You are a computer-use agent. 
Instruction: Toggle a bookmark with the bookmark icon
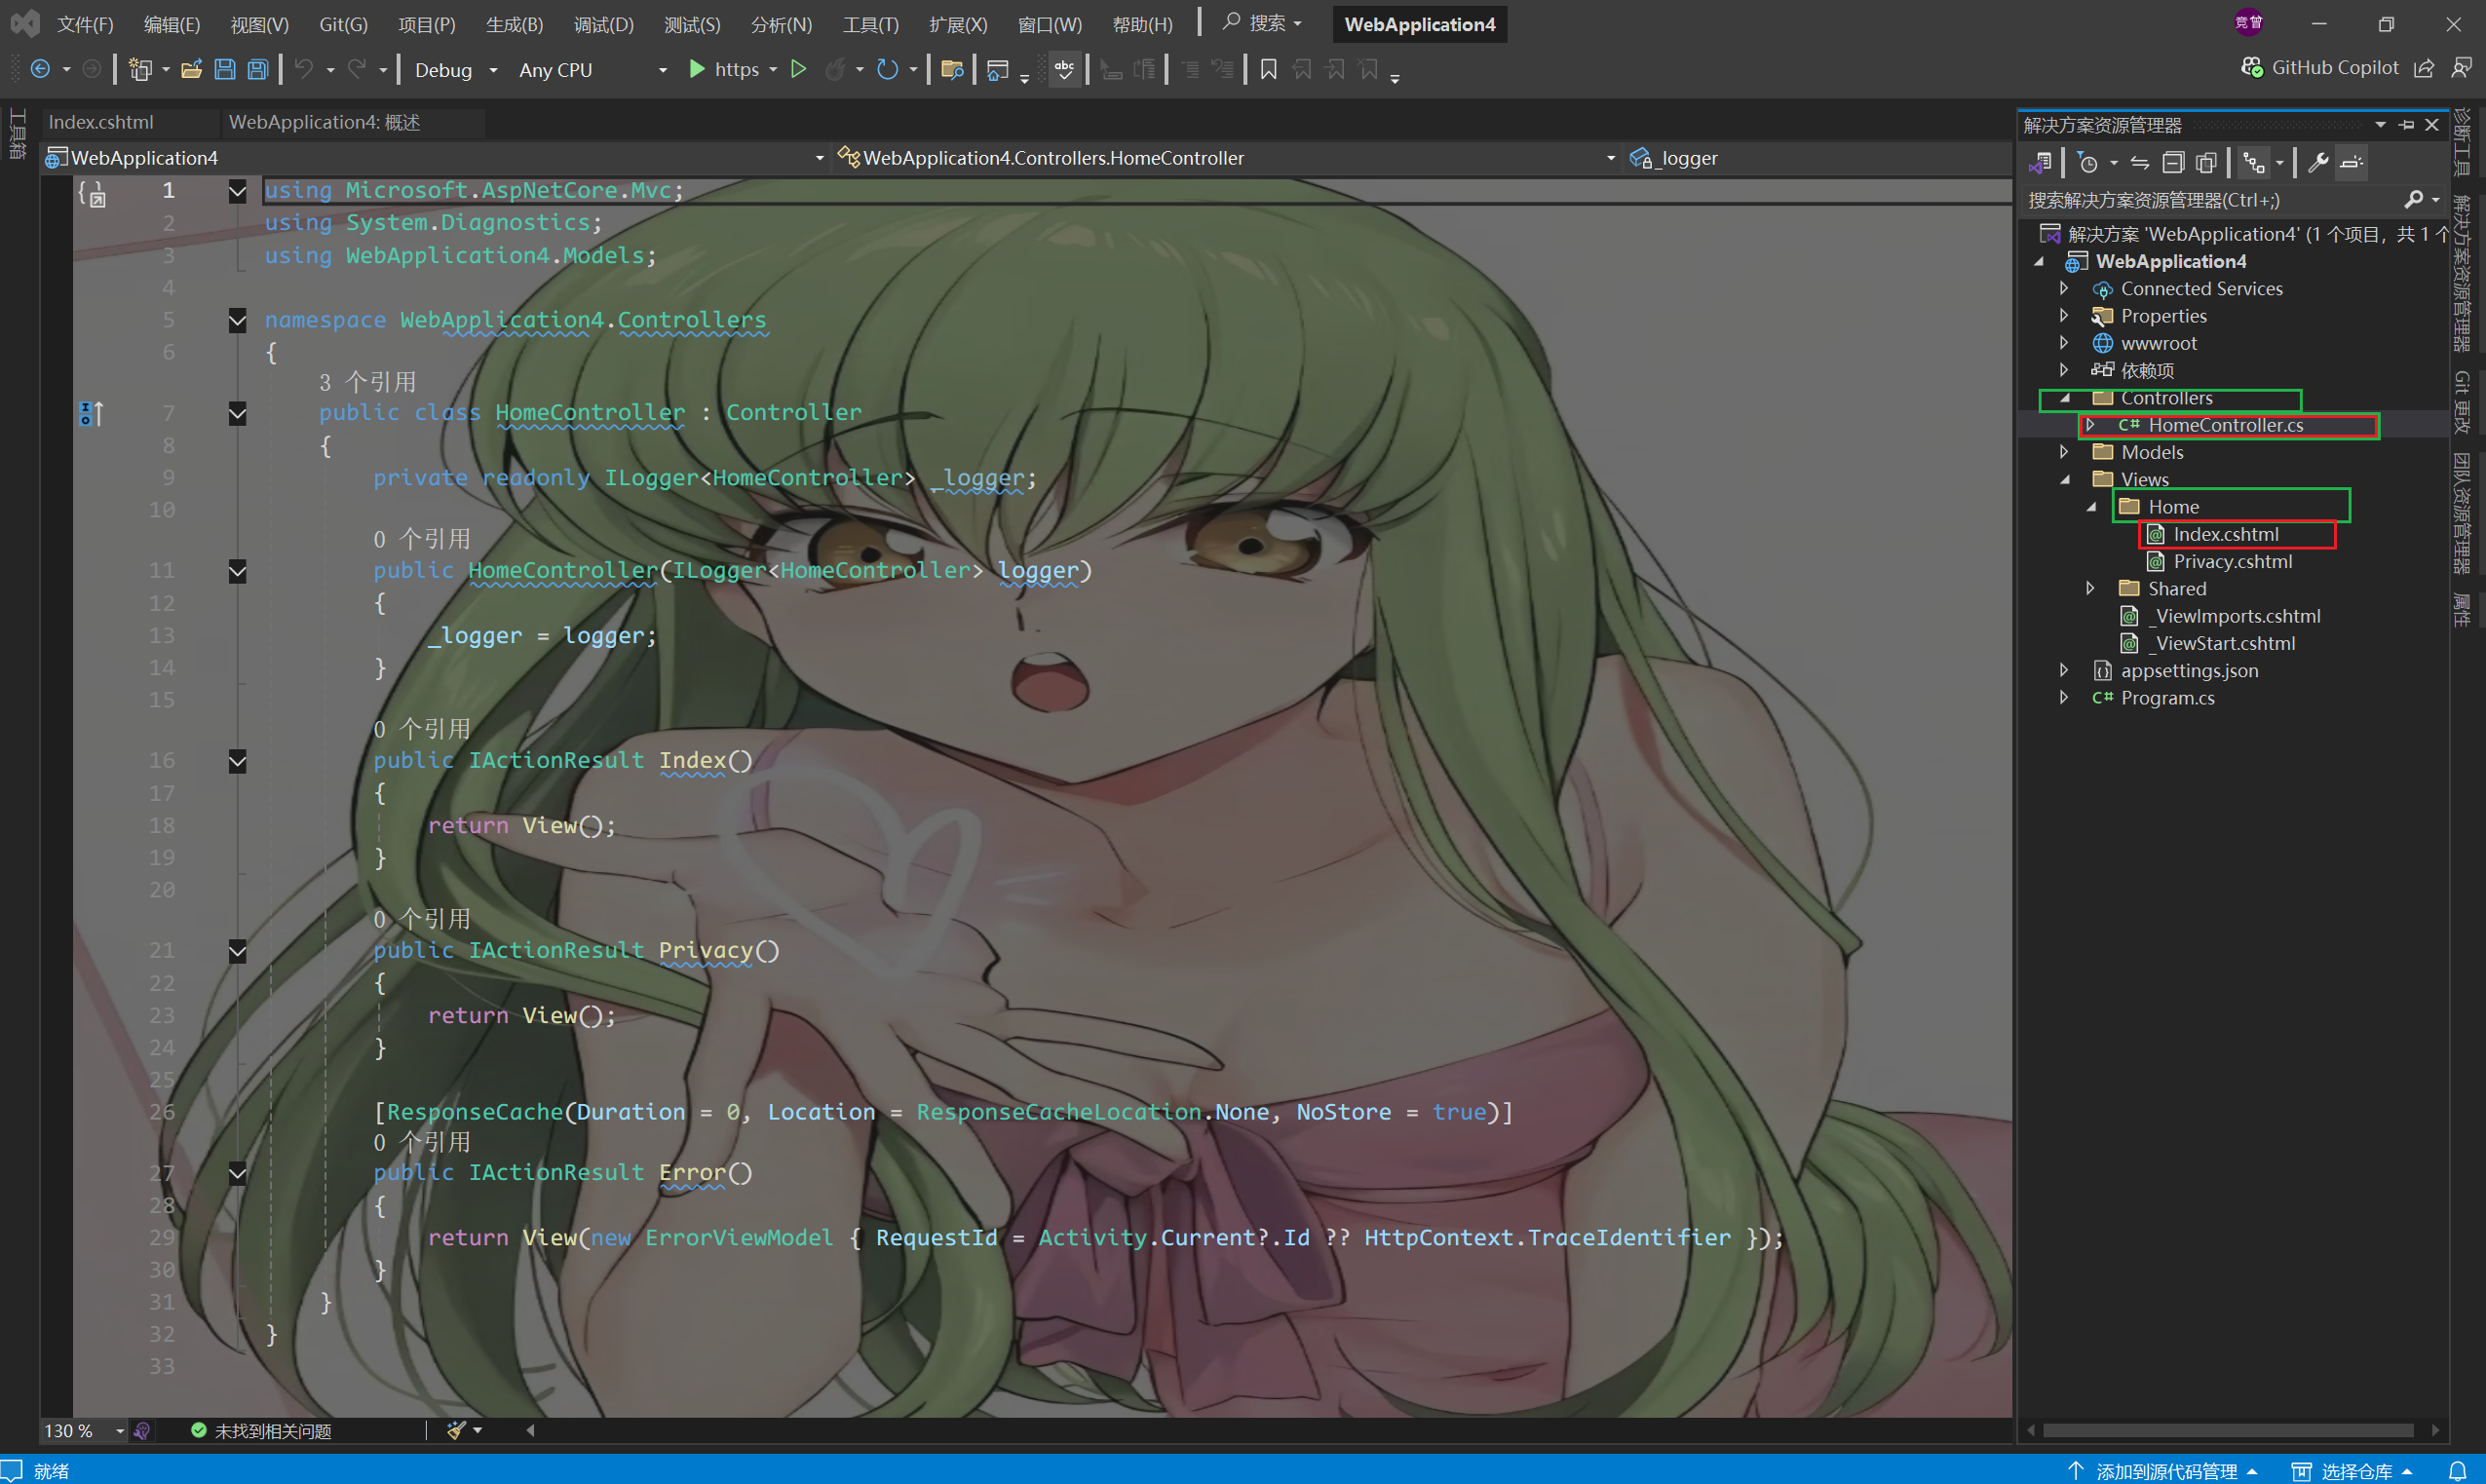point(1268,69)
